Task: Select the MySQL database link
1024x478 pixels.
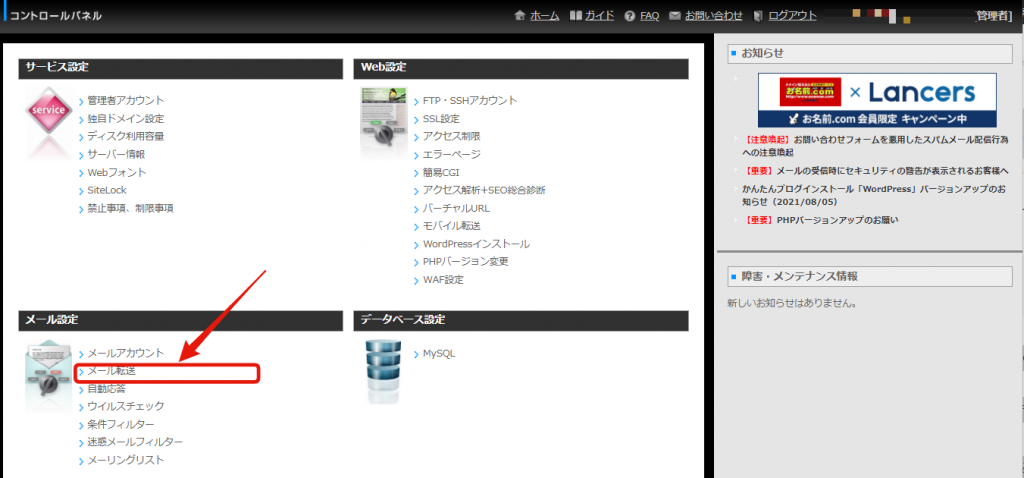Action: 439,353
